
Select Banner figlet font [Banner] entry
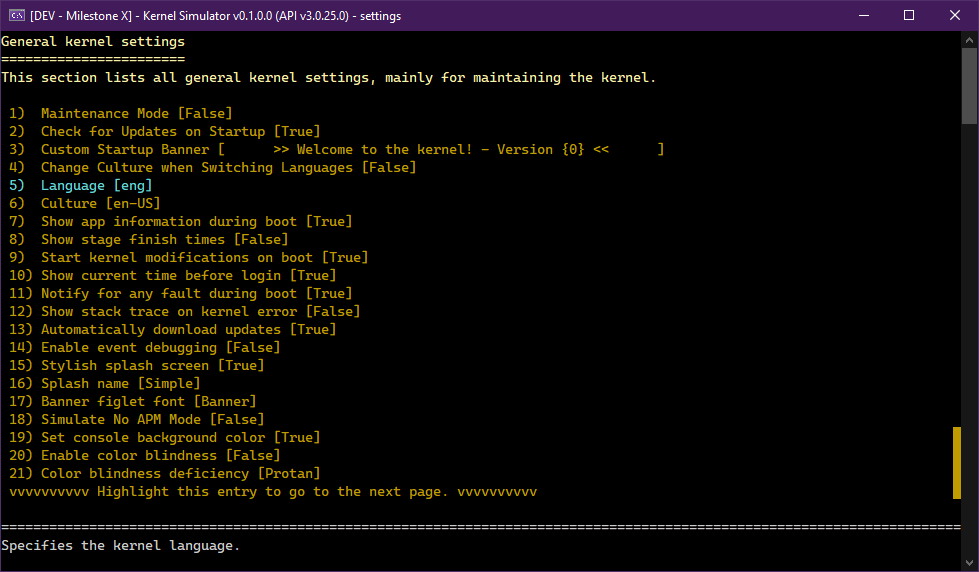[x=148, y=402]
